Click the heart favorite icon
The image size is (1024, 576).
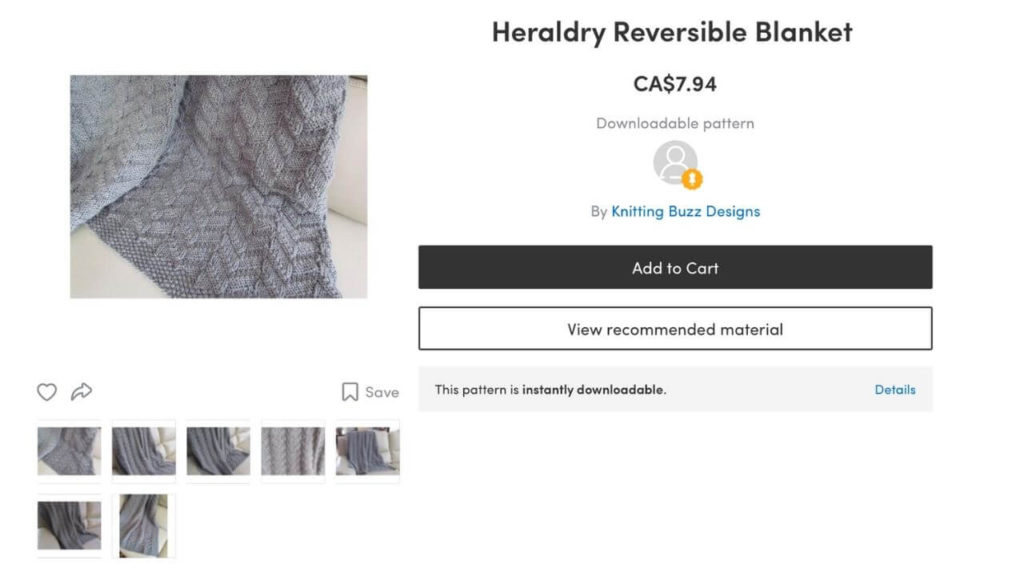(46, 392)
